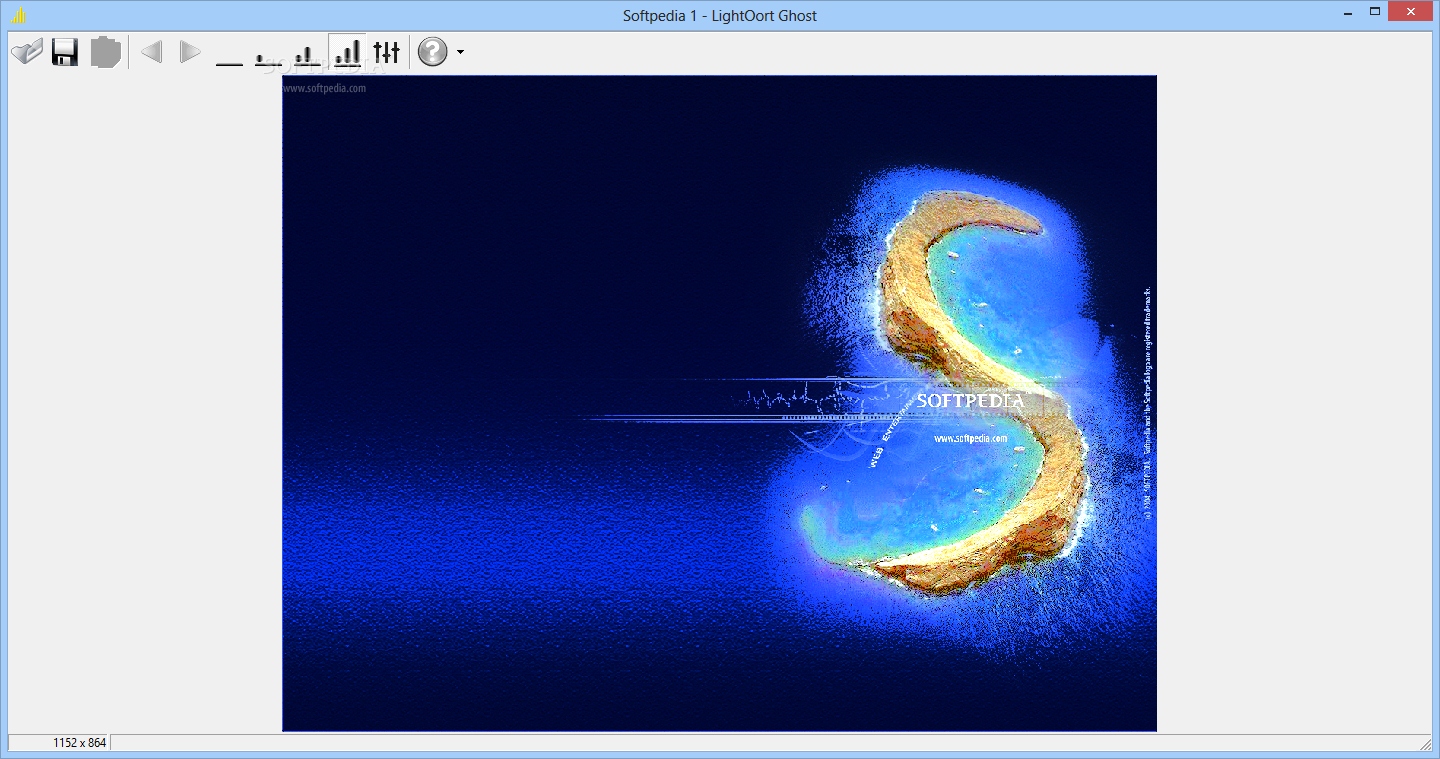Select the three-bar high level effect
The width and height of the screenshot is (1440, 759).
pyautogui.click(x=346, y=52)
